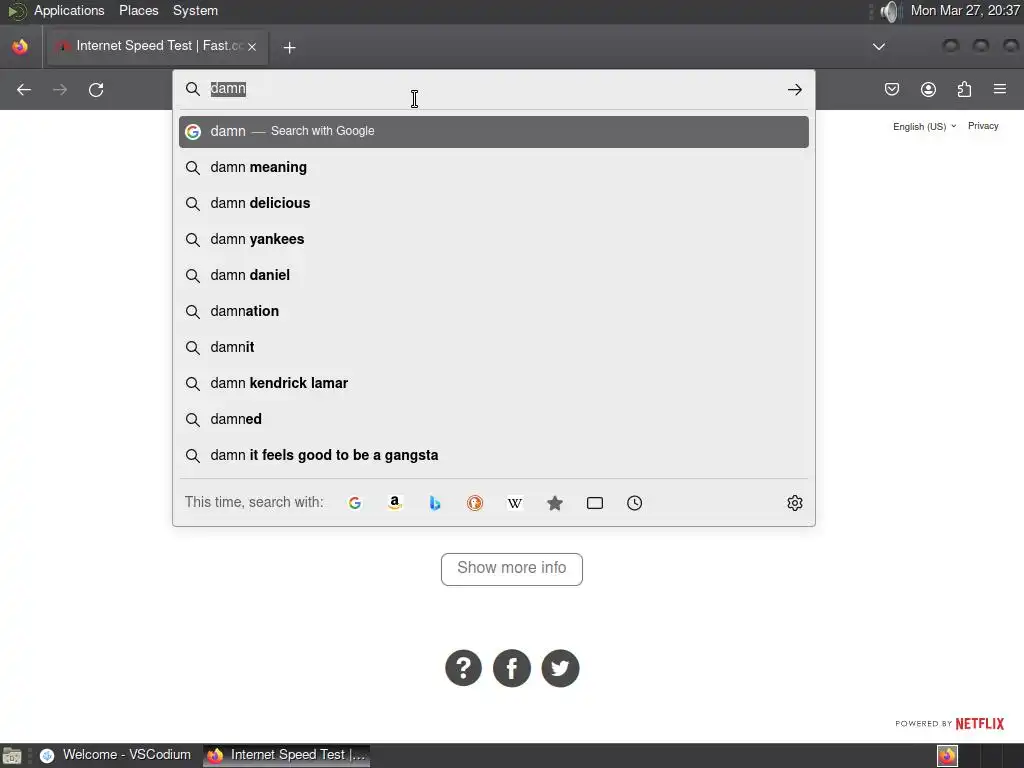
Task: Click the Netflix logo link
Action: click(980, 724)
